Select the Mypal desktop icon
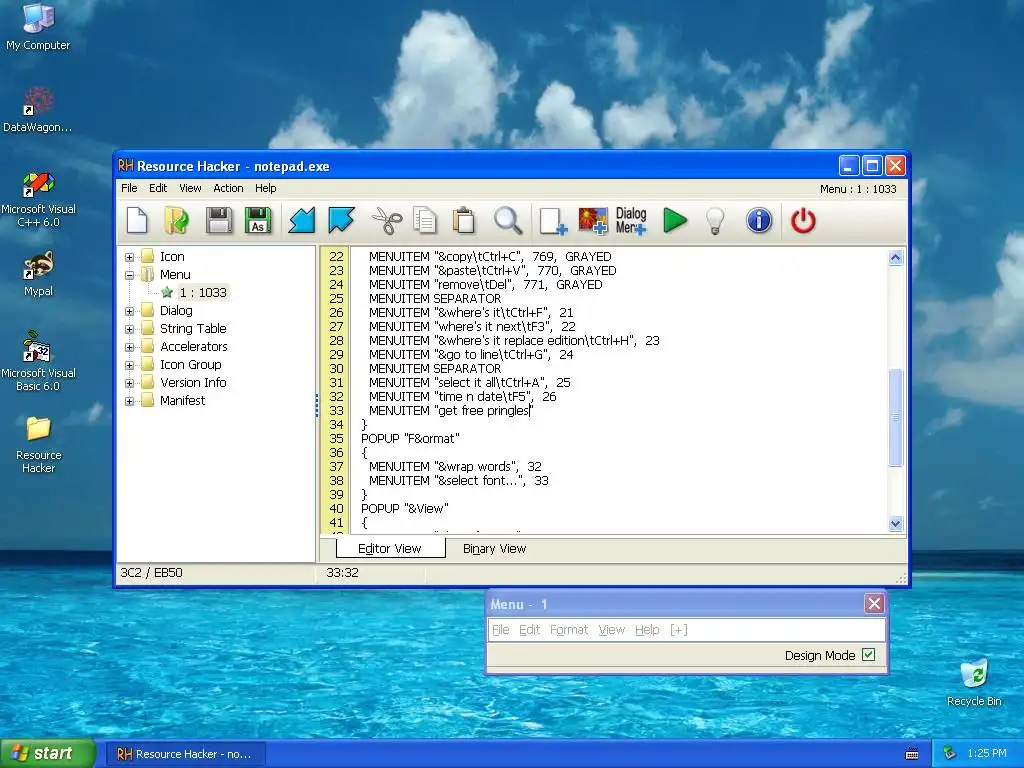 [38, 274]
